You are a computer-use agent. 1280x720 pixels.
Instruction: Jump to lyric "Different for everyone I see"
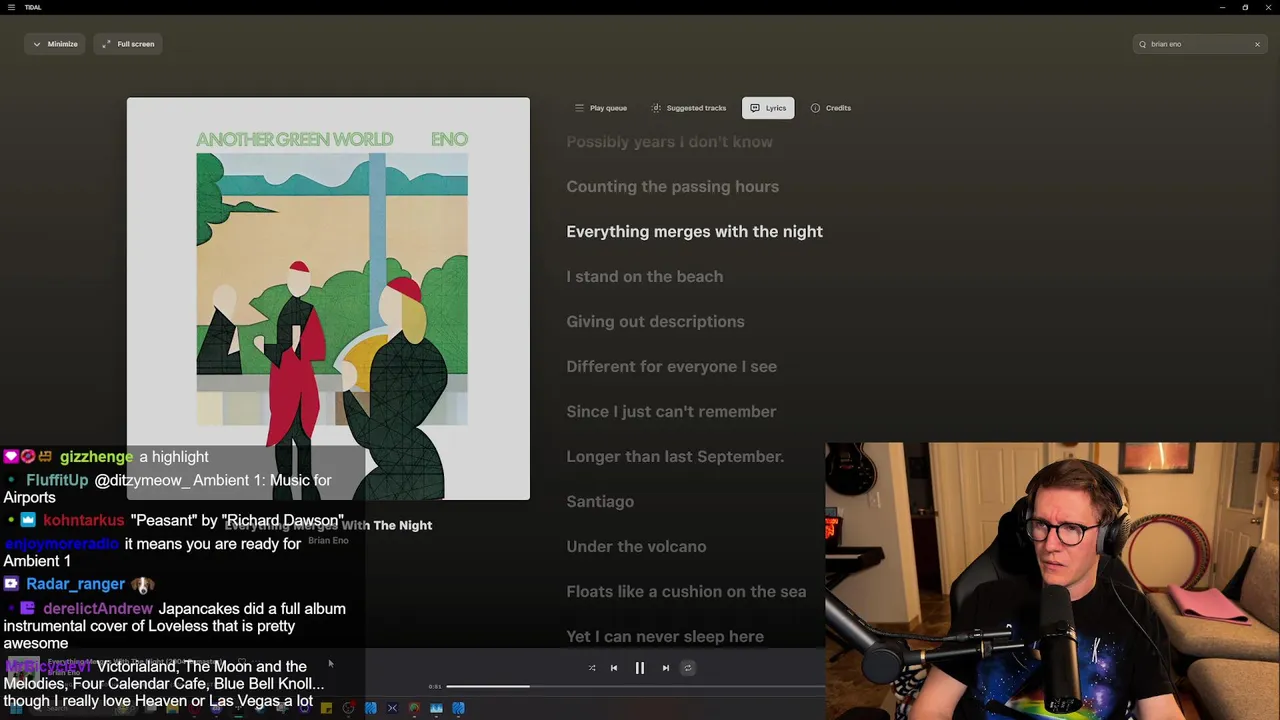(x=671, y=367)
